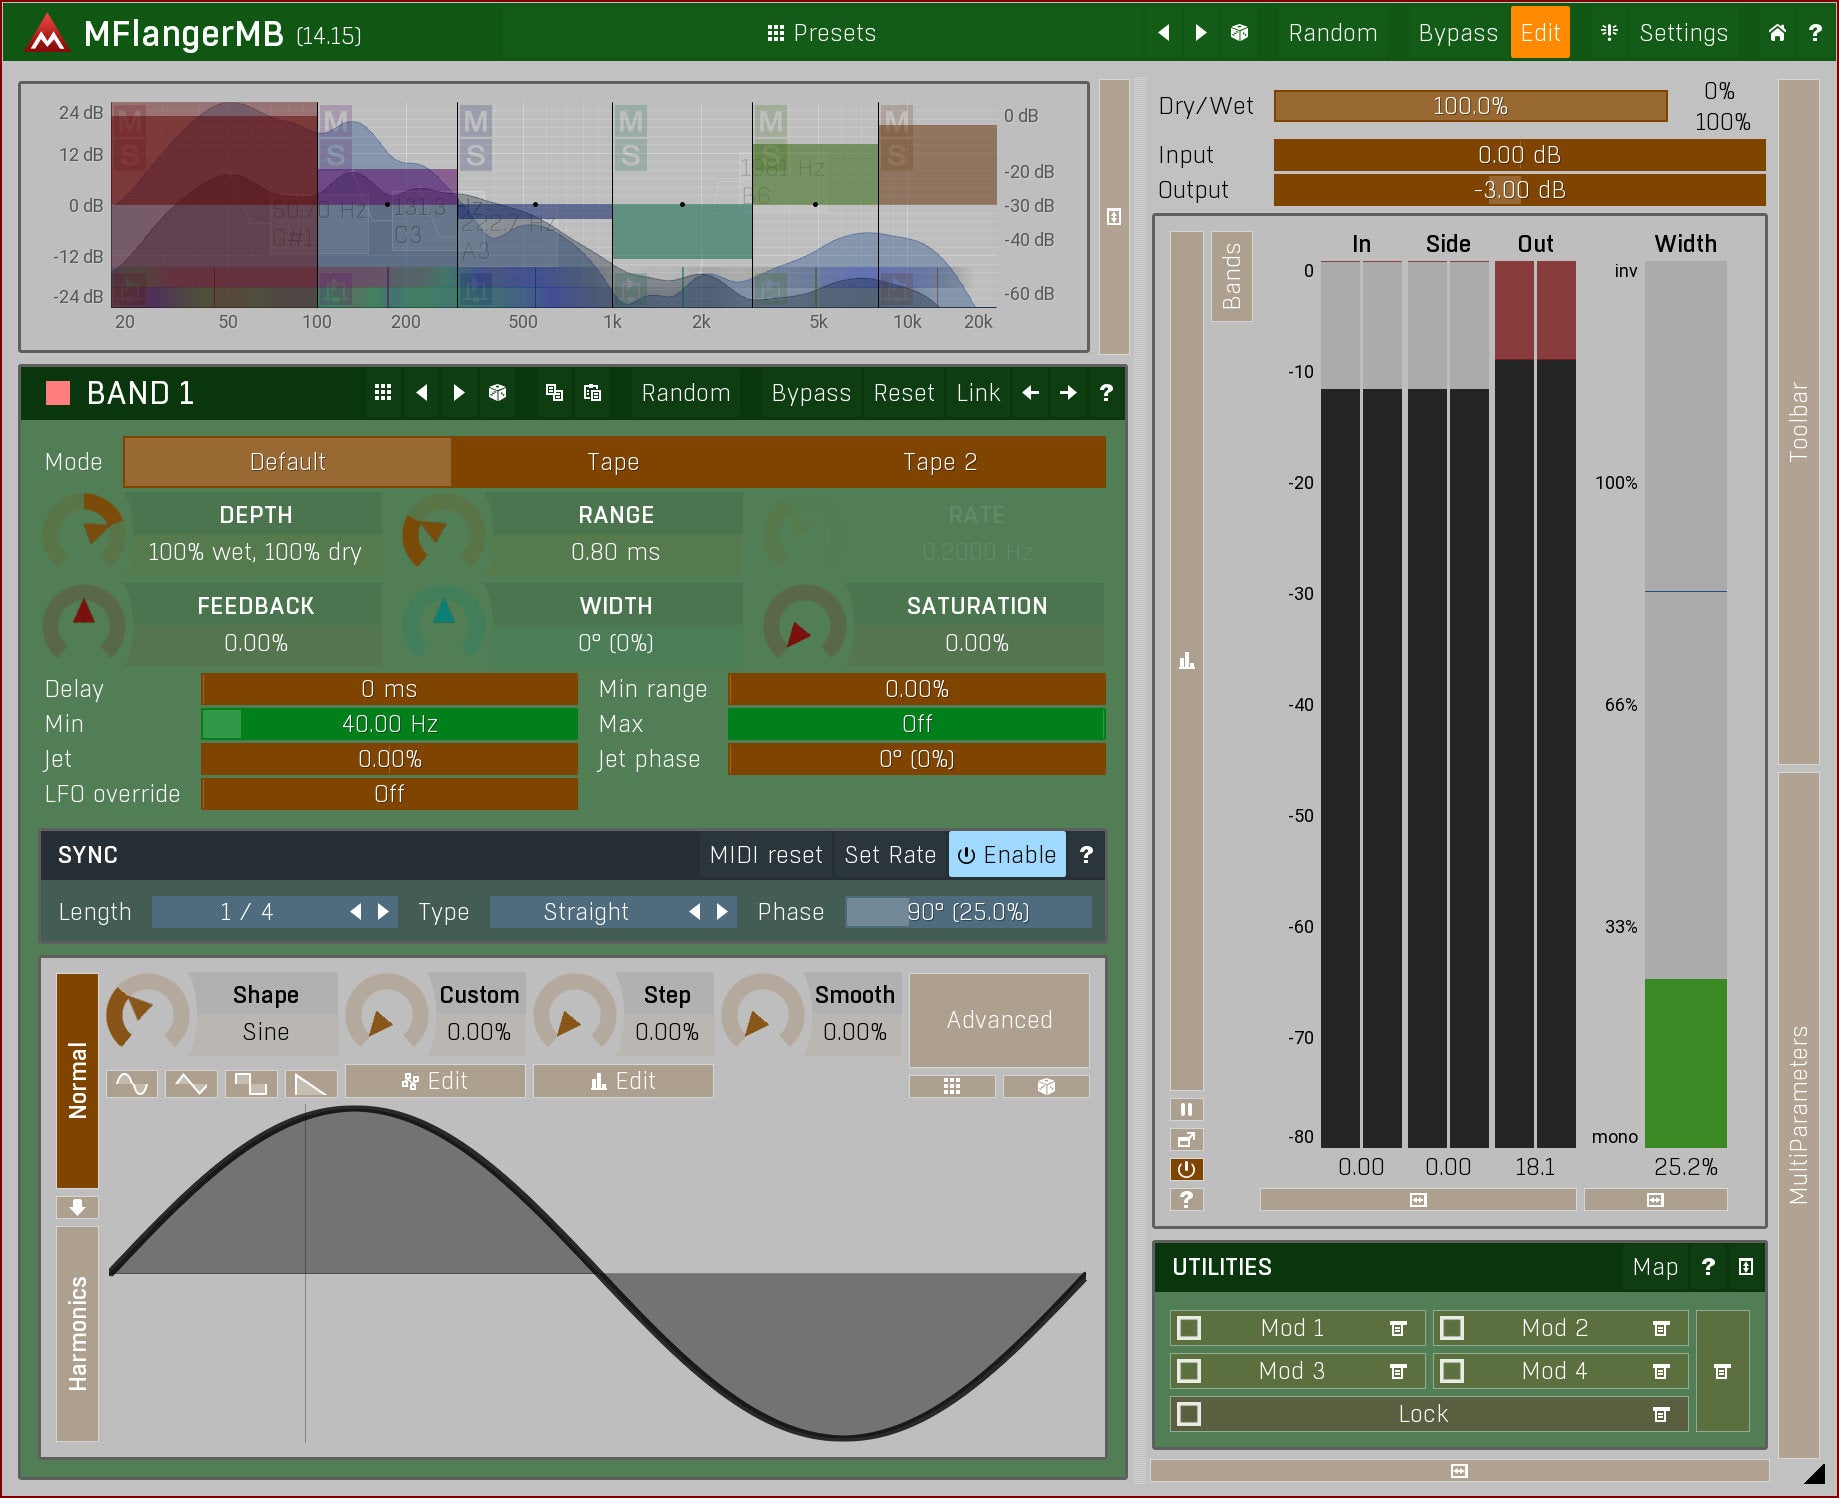The height and width of the screenshot is (1498, 1839).
Task: Select the Tape 2 mode
Action: 939,462
